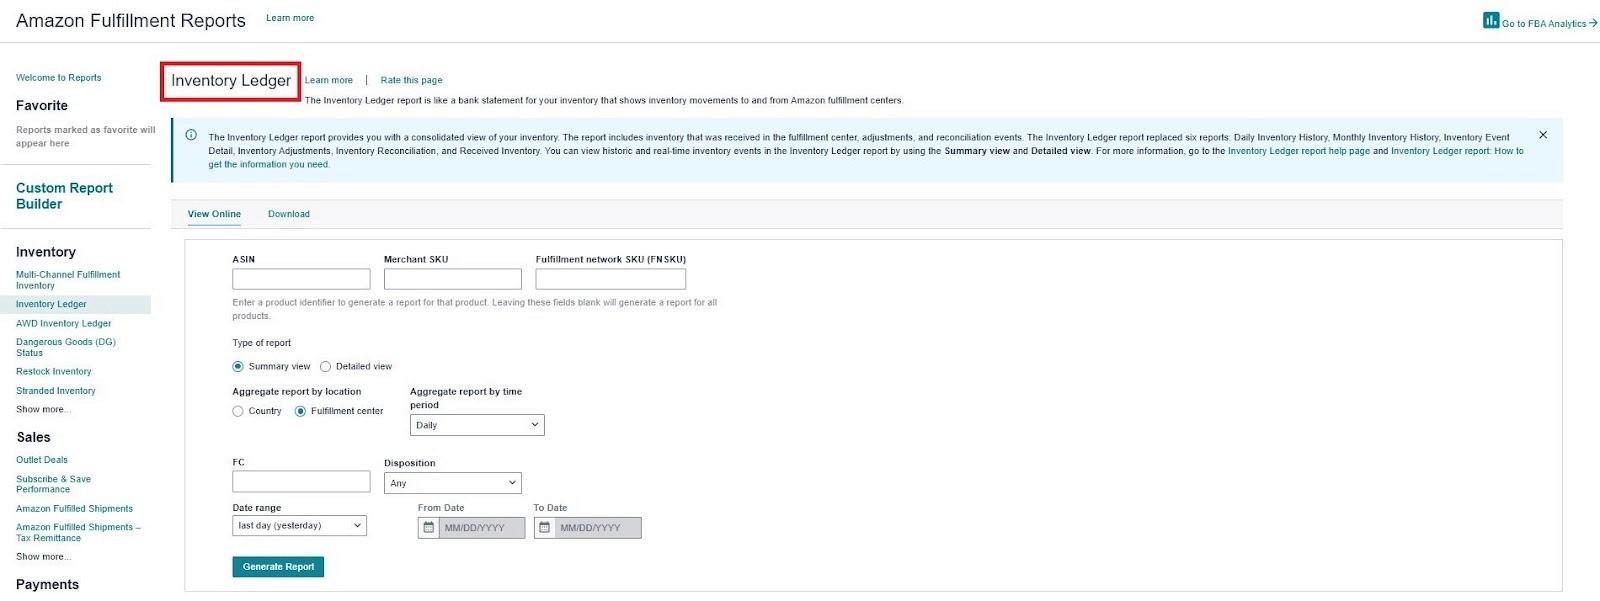Viewport: 1600px width, 601px height.
Task: Open Stranded Inventory report
Action: click(56, 391)
